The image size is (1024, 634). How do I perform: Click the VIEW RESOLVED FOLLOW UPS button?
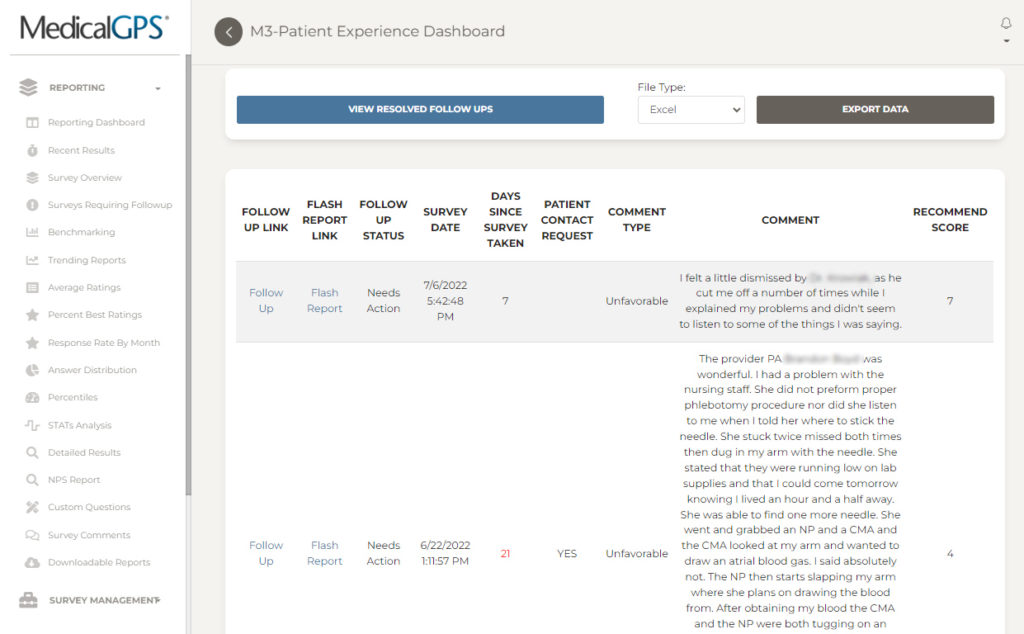[419, 109]
